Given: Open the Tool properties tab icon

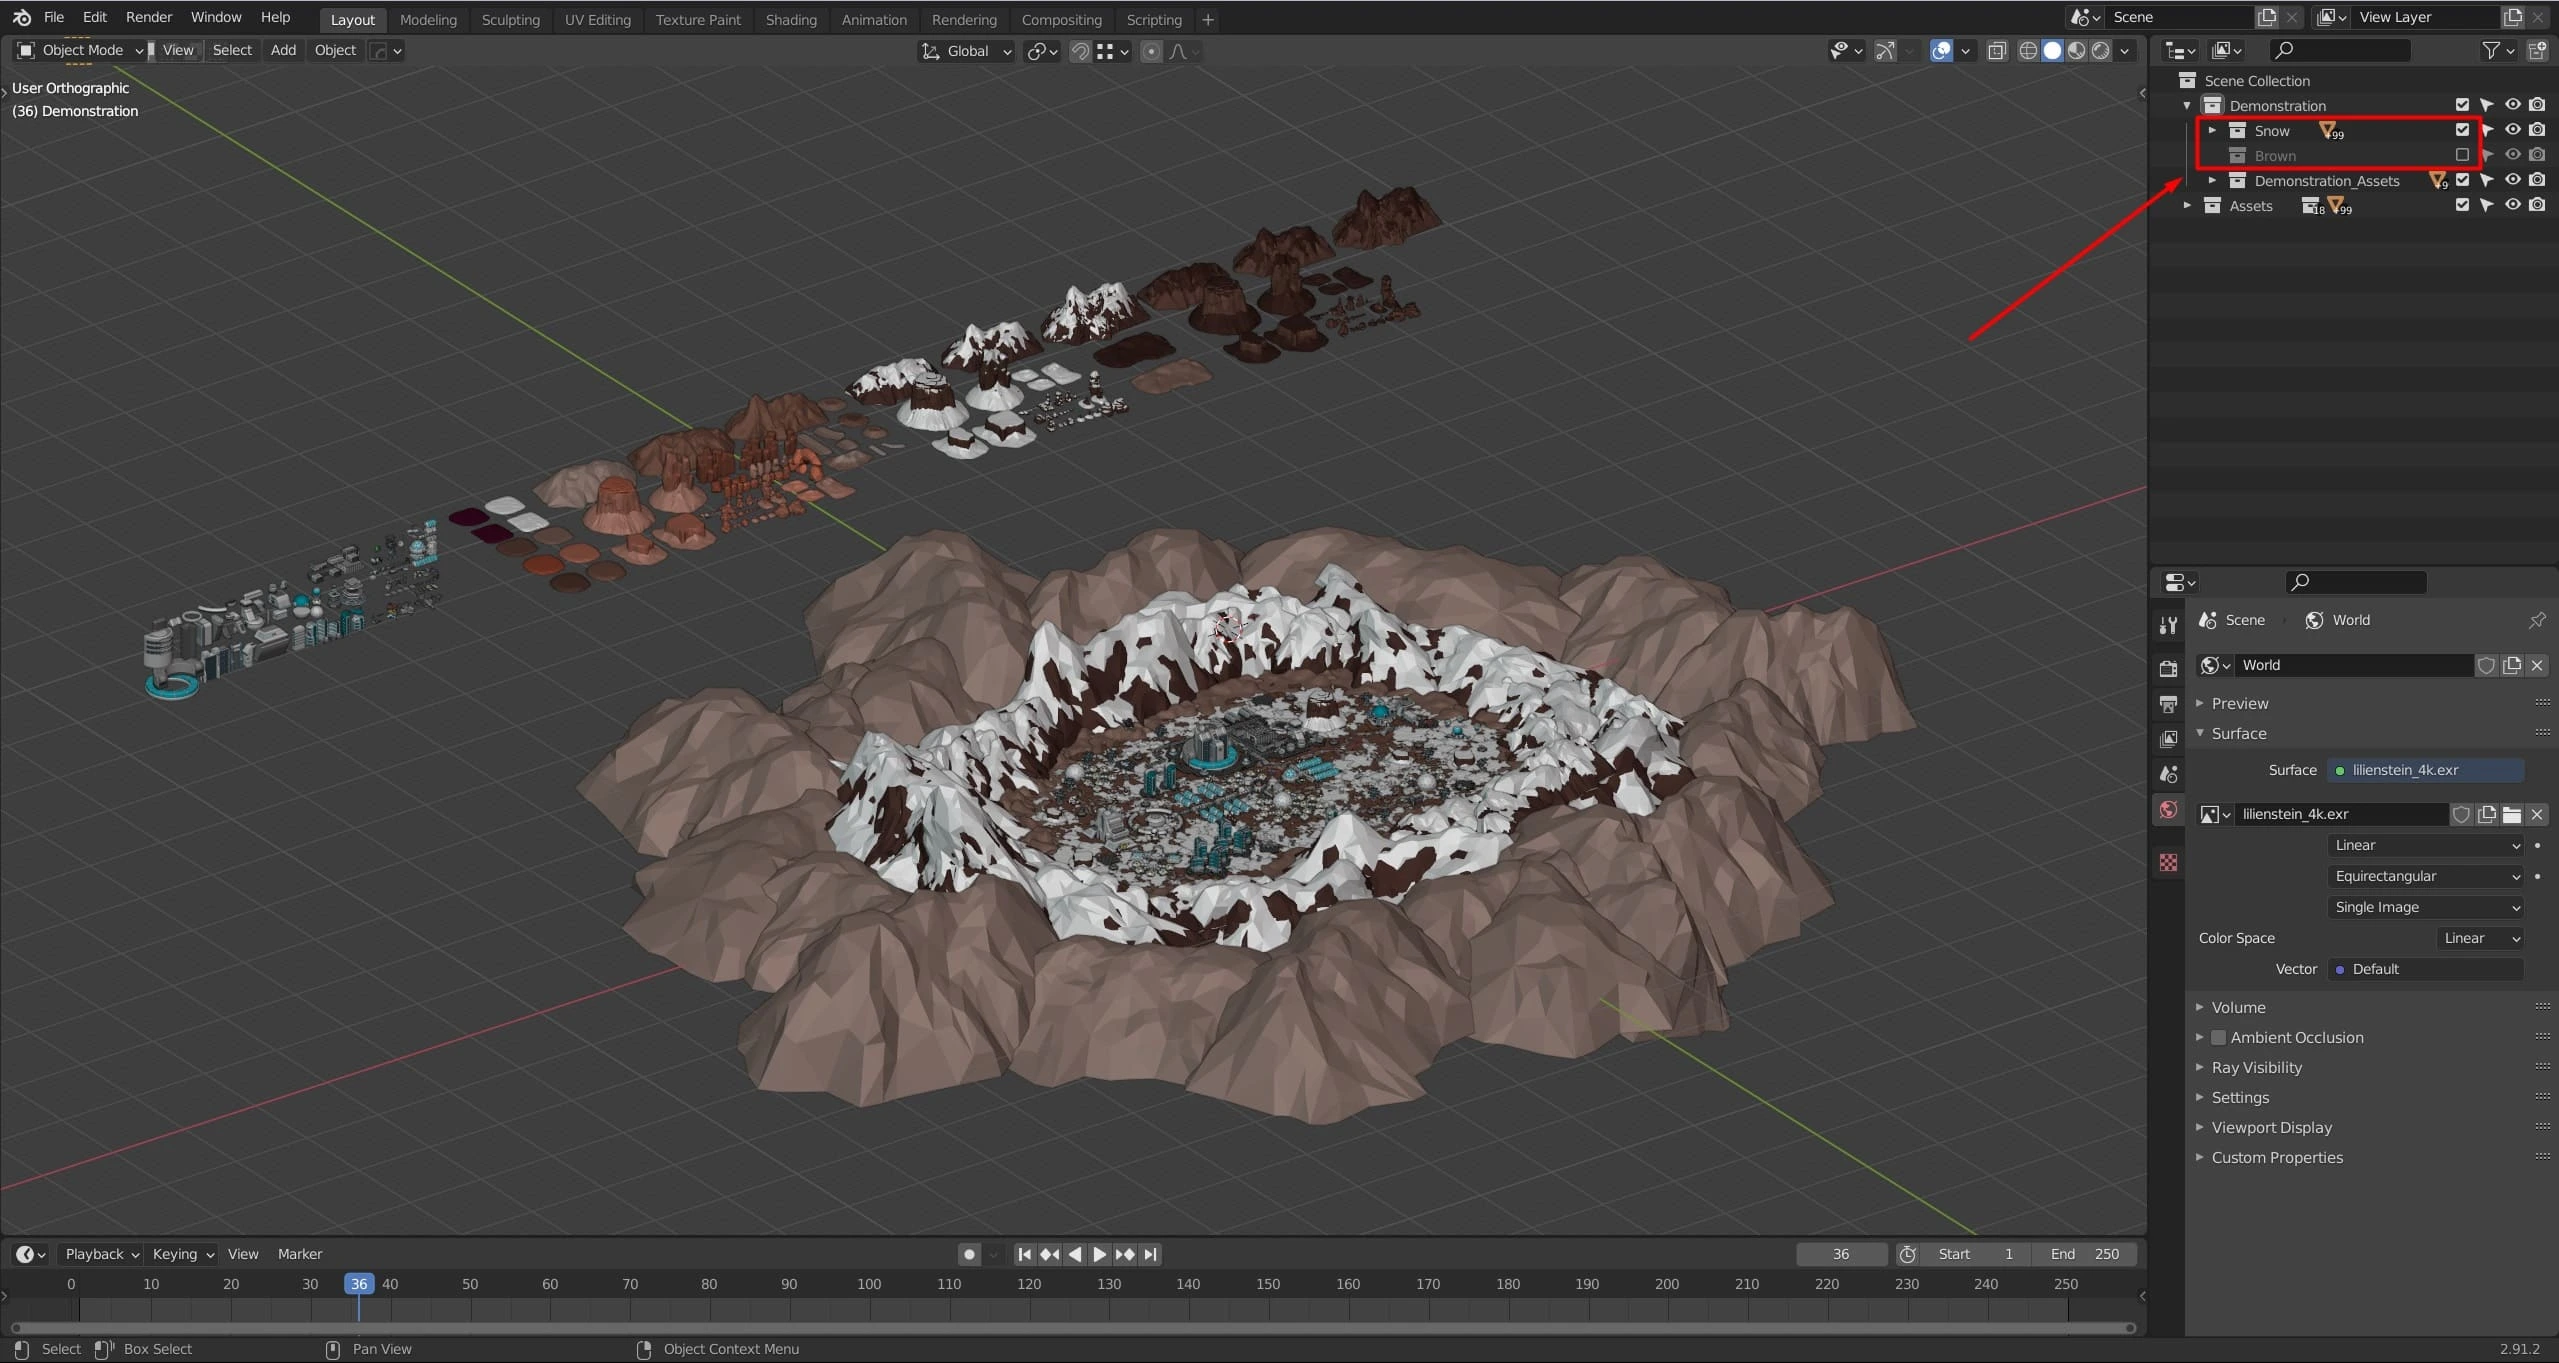Looking at the screenshot, I should click(x=2168, y=626).
